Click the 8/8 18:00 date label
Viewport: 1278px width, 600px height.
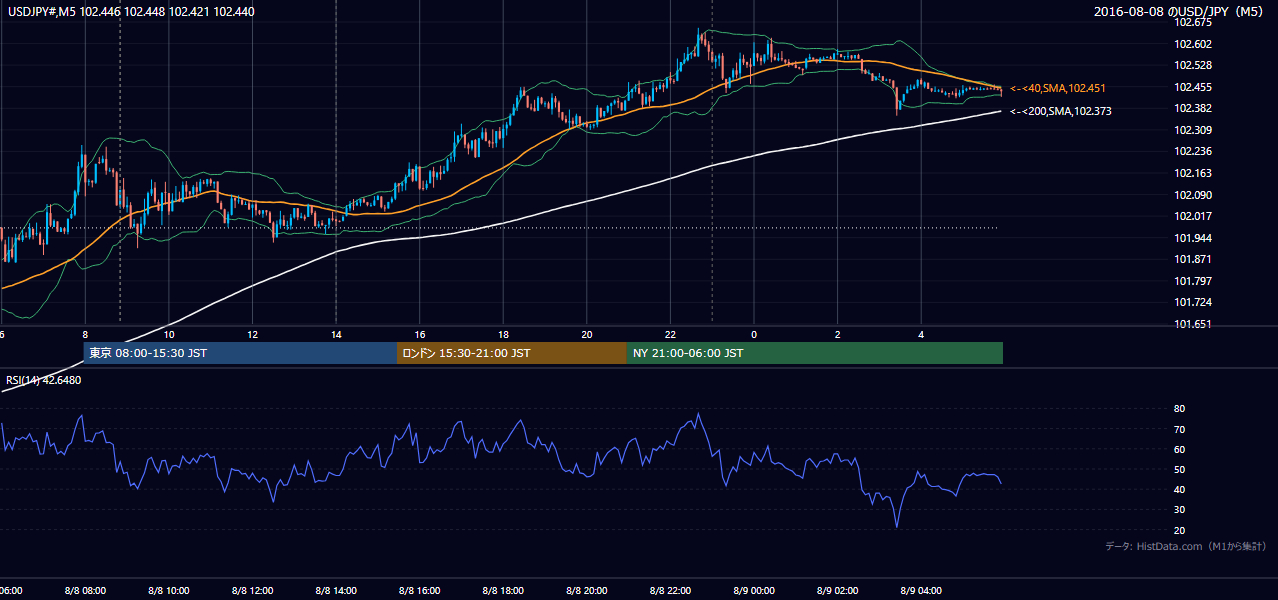pos(503,591)
